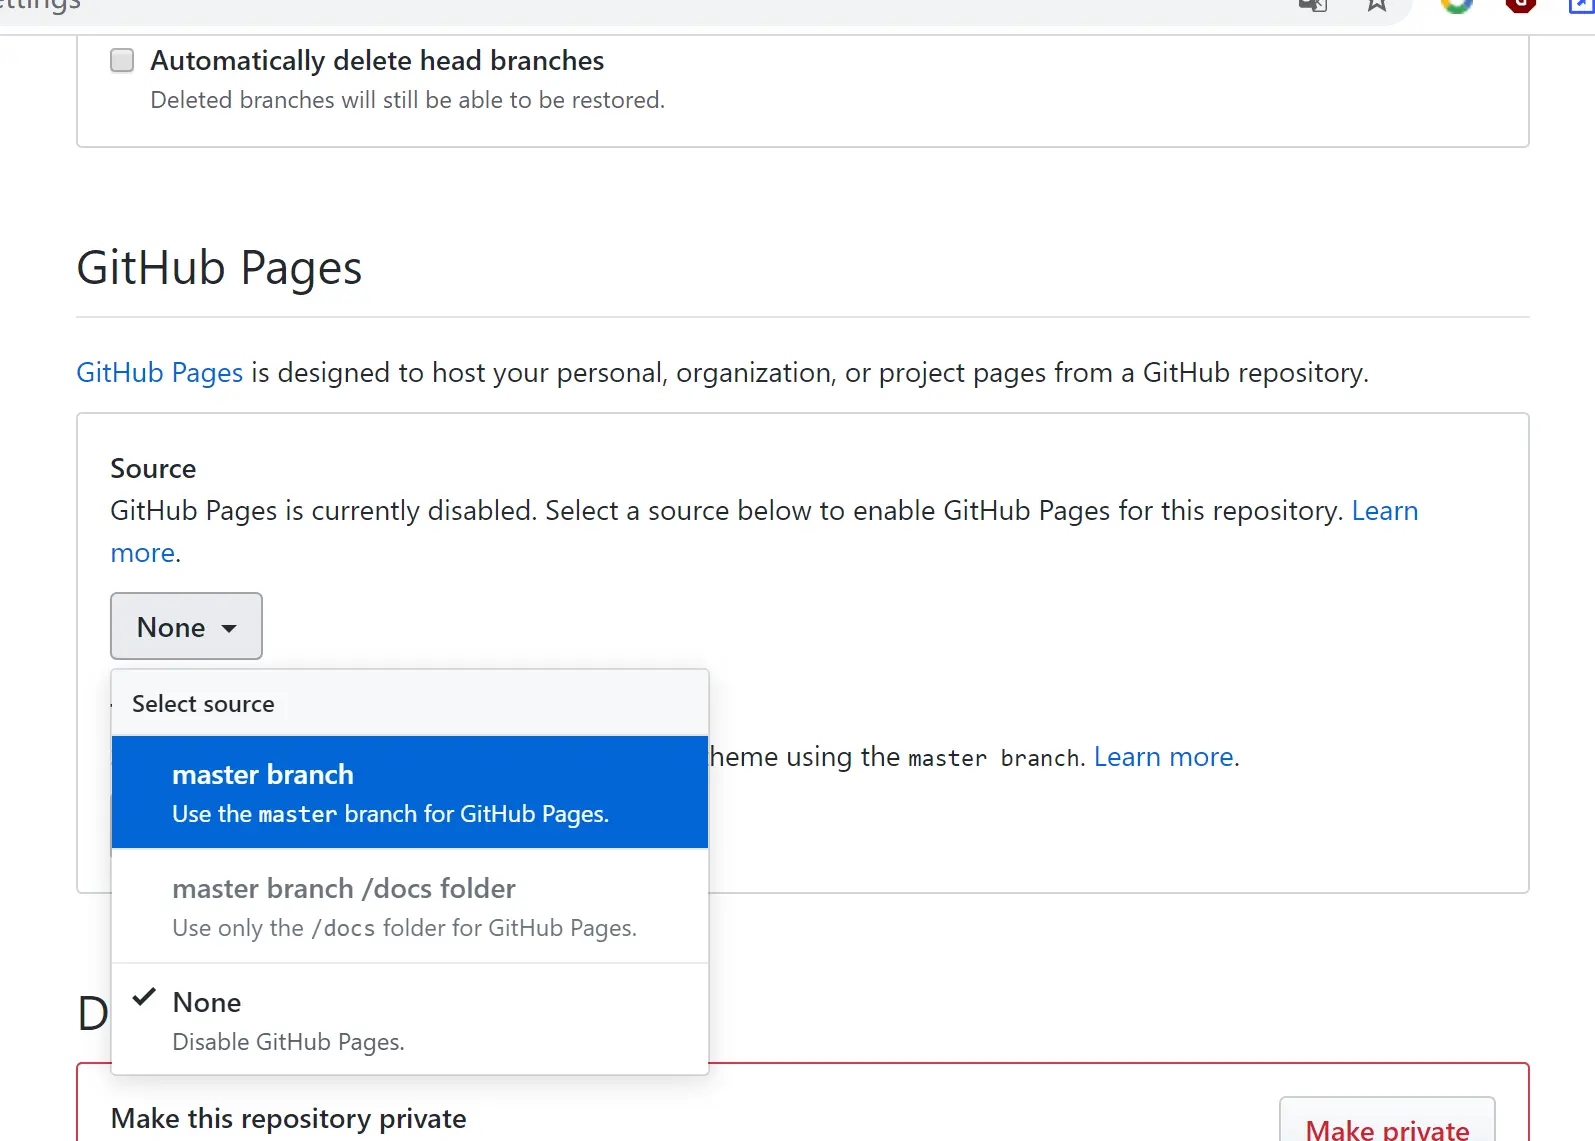
Task: Open the multicolored ring browser extension
Action: click(x=1457, y=4)
